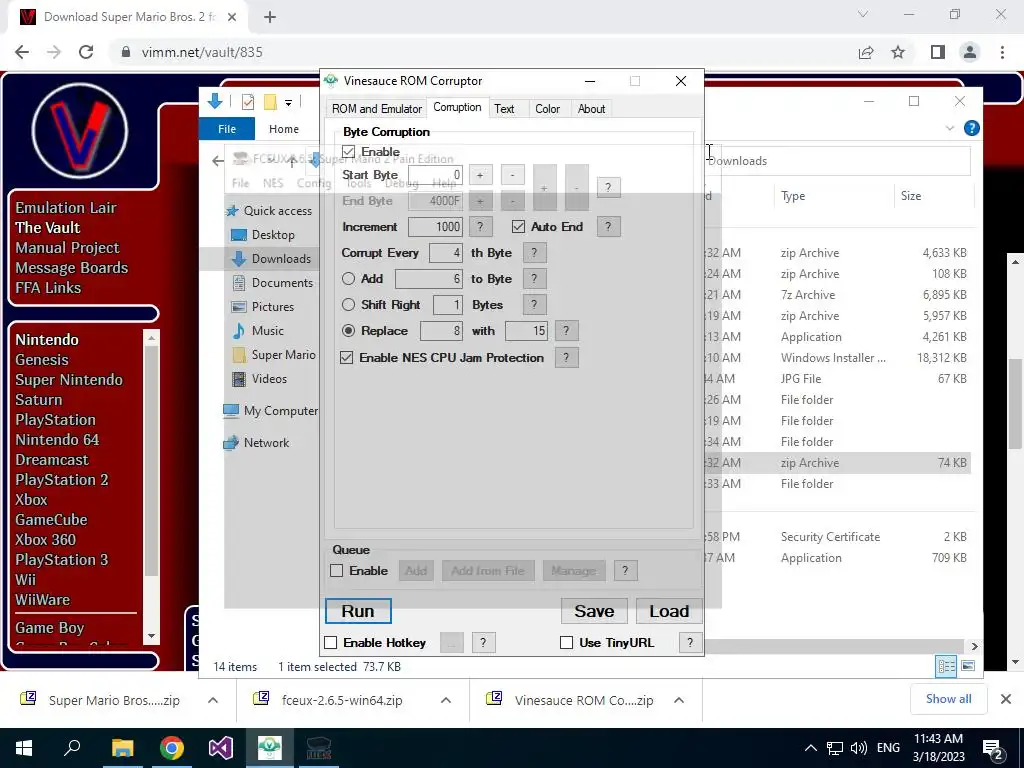The height and width of the screenshot is (768, 1024).
Task: Switch to the Color tab
Action: [x=547, y=109]
